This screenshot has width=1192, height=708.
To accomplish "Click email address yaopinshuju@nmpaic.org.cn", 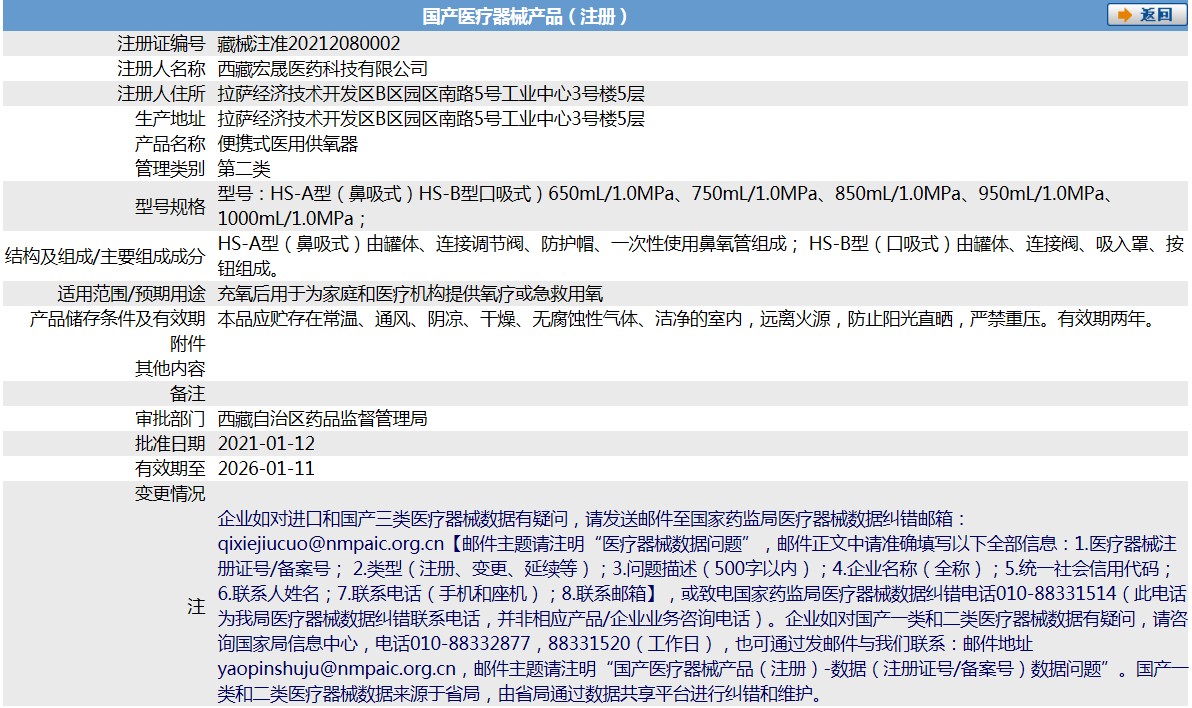I will (337, 669).
